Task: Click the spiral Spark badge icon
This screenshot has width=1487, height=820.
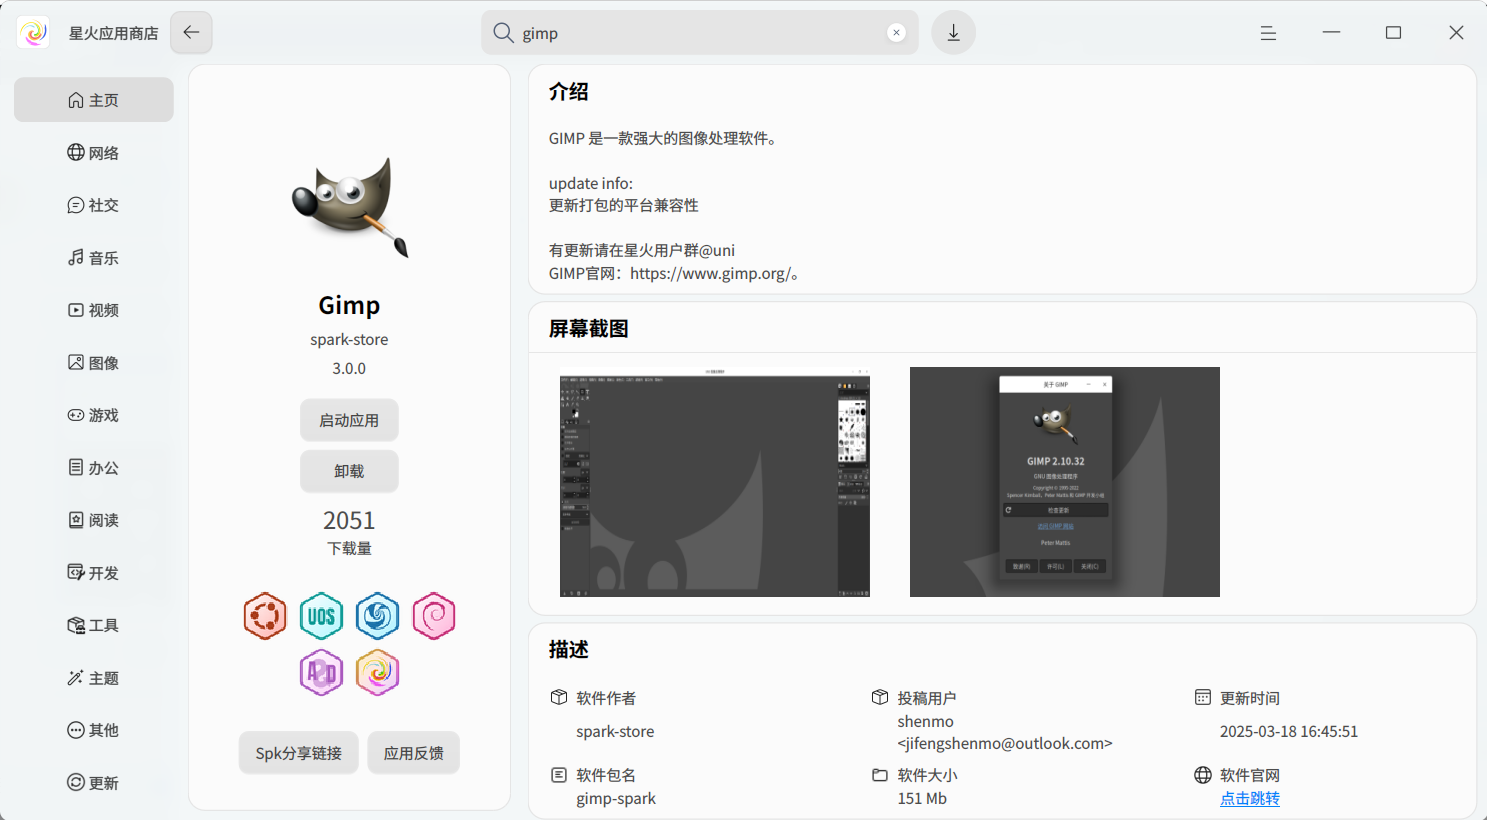Action: coord(378,673)
